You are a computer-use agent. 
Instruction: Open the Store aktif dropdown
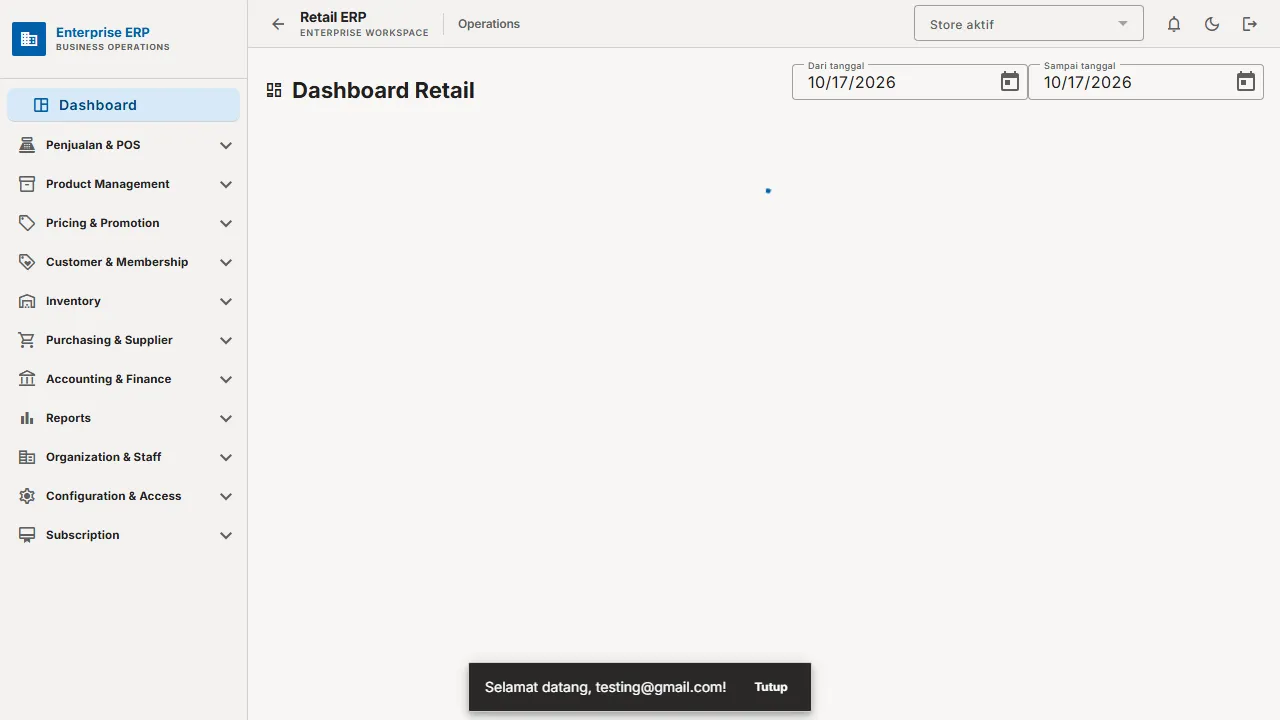pyautogui.click(x=1028, y=24)
